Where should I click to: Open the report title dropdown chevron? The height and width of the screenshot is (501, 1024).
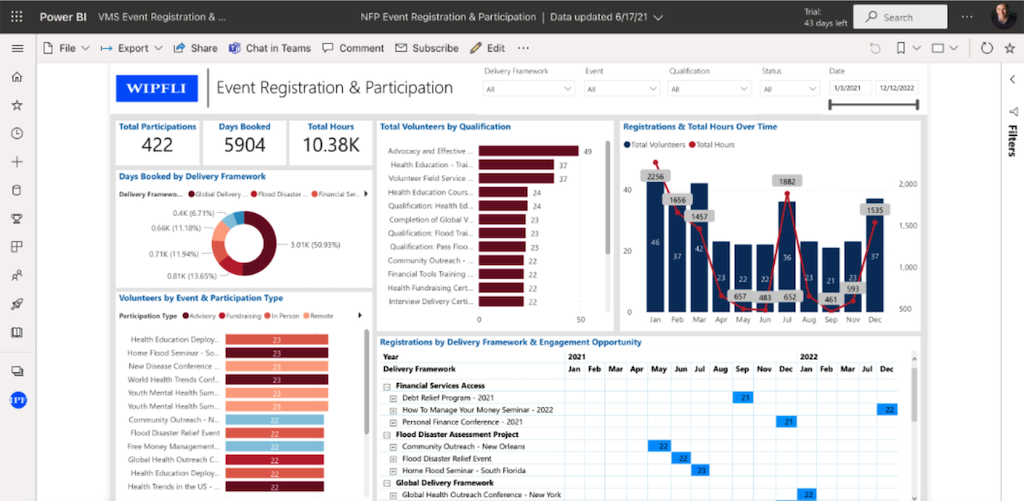[x=658, y=18]
